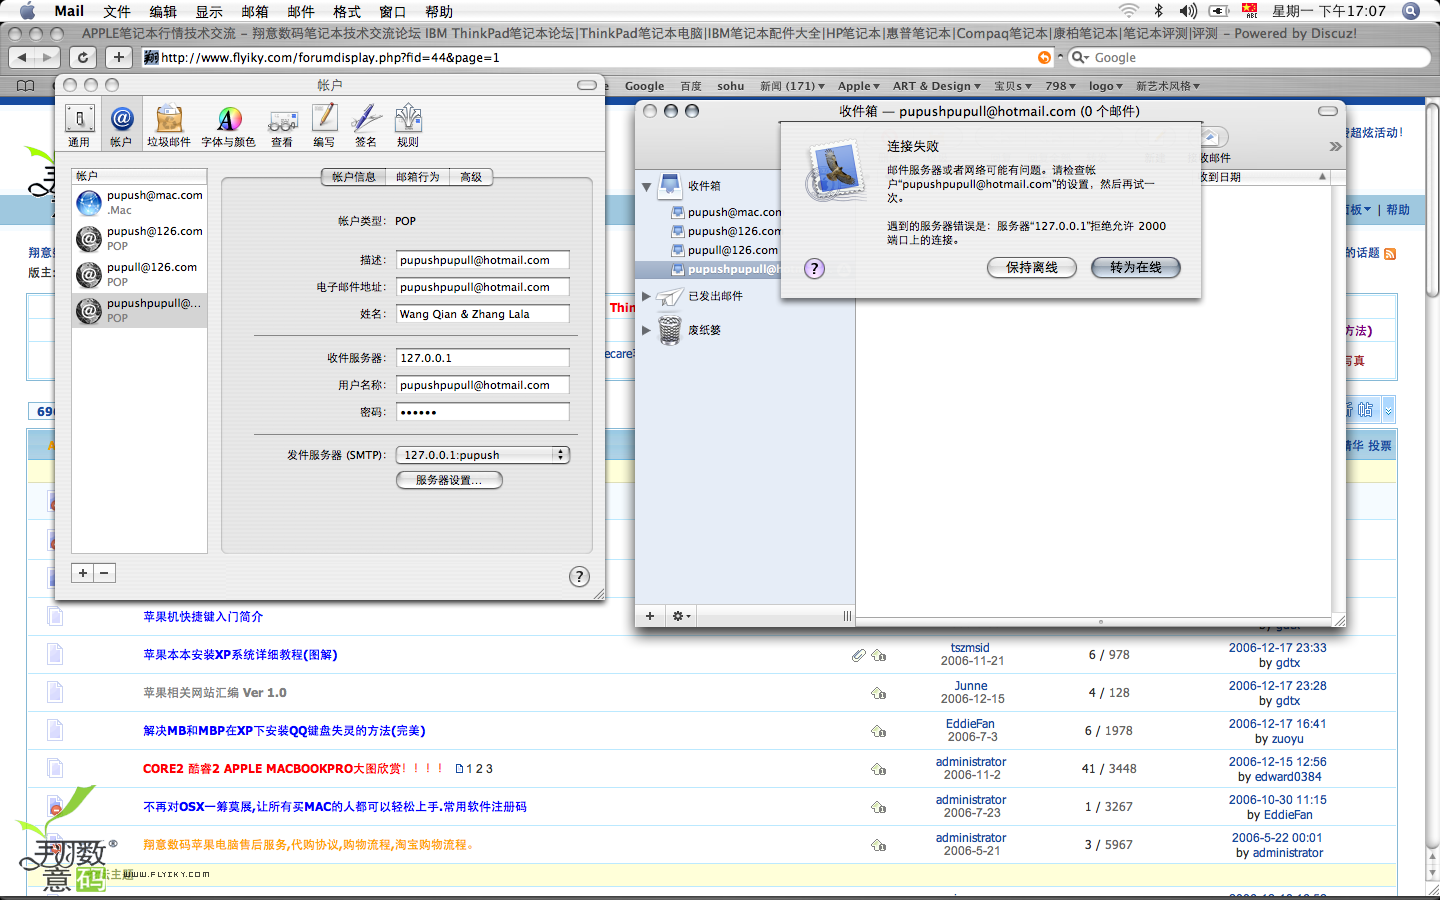Open the 字体与颜色 fonts and colors pane
This screenshot has height=900, width=1440.
pos(229,125)
